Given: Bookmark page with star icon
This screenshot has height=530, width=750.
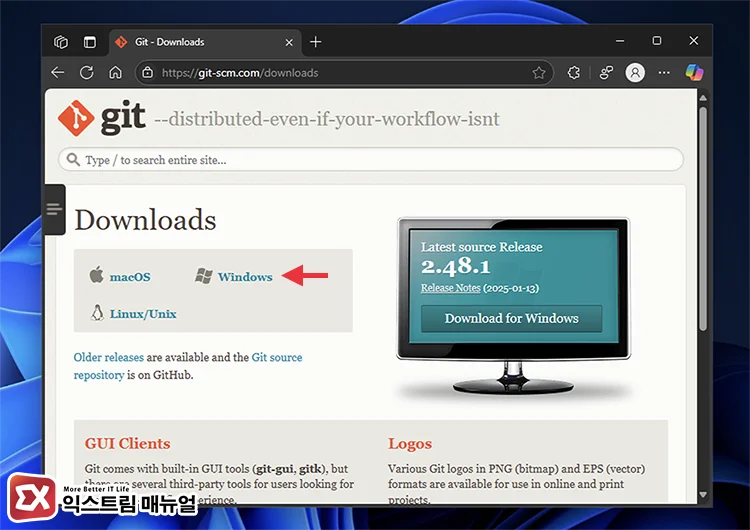Looking at the screenshot, I should [539, 73].
